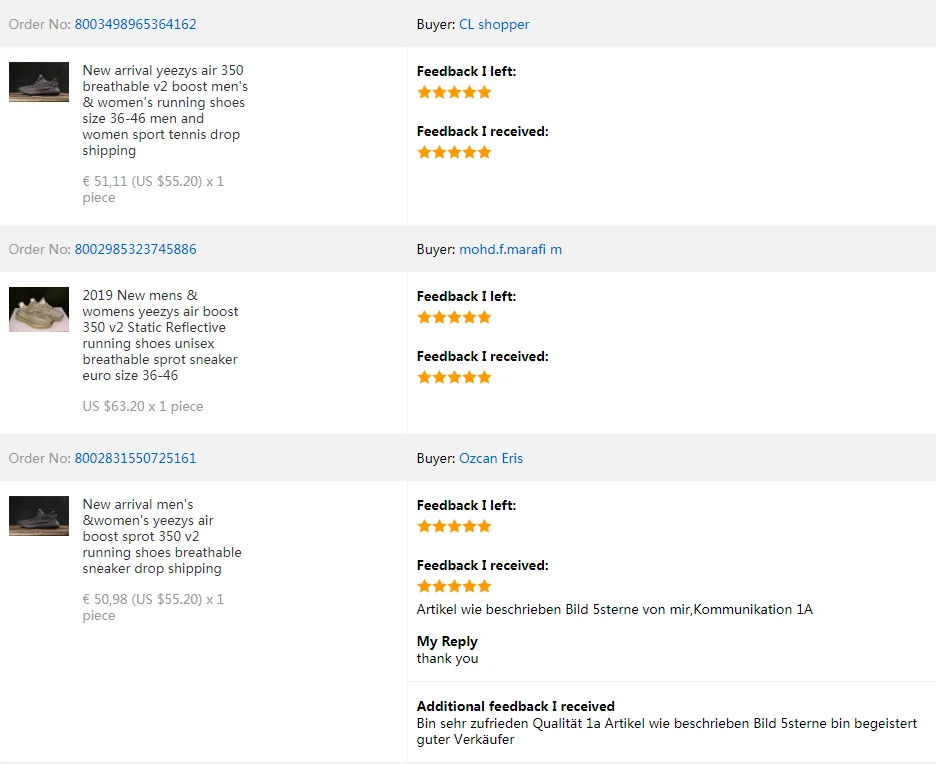Click the 'thank you' reply text
Image resolution: width=936 pixels, height=764 pixels.
pos(447,659)
